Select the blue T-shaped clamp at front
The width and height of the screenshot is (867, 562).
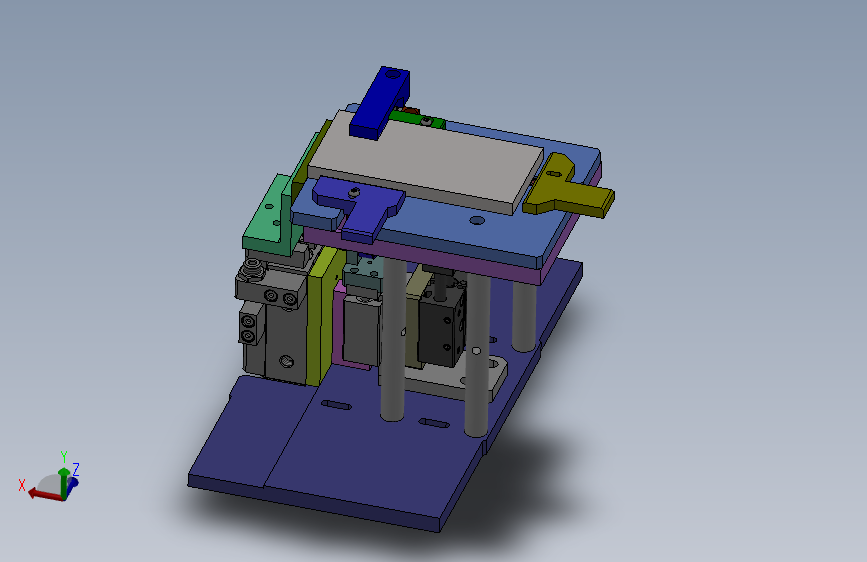click(360, 207)
